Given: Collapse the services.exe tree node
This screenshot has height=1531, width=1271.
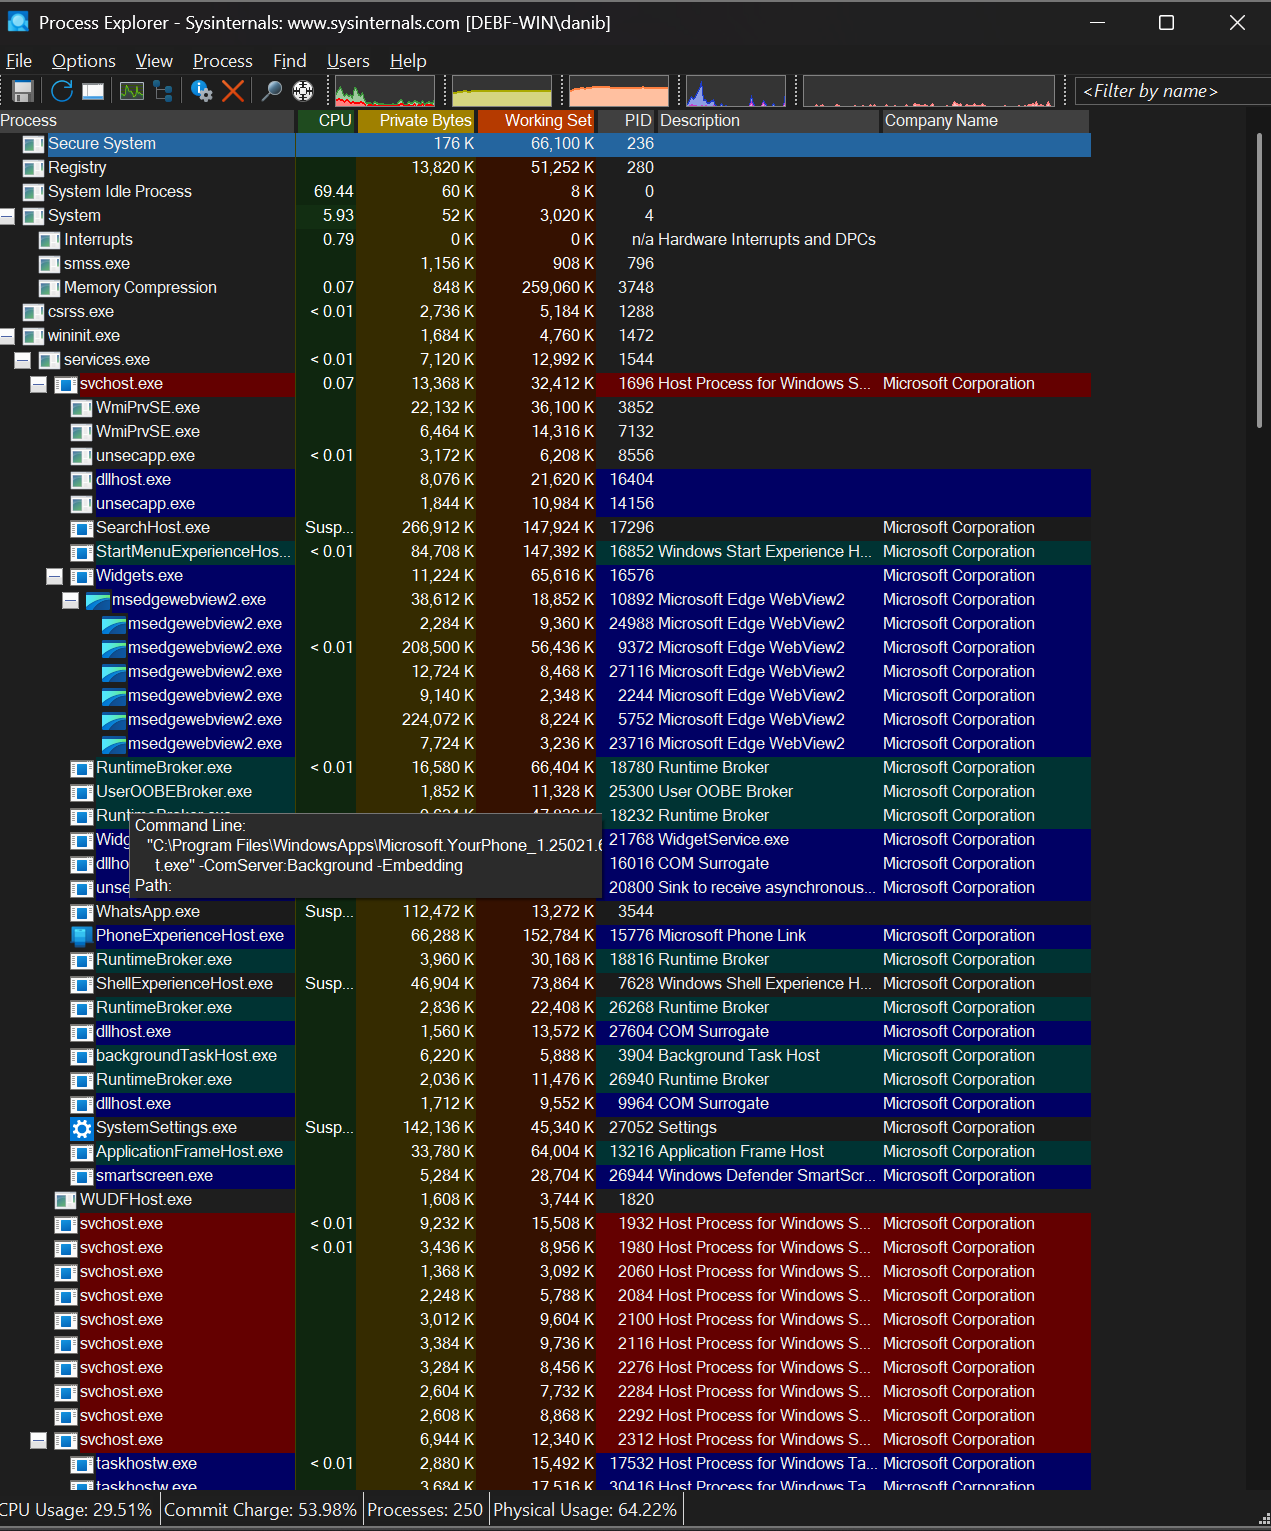Looking at the screenshot, I should [x=23, y=360].
